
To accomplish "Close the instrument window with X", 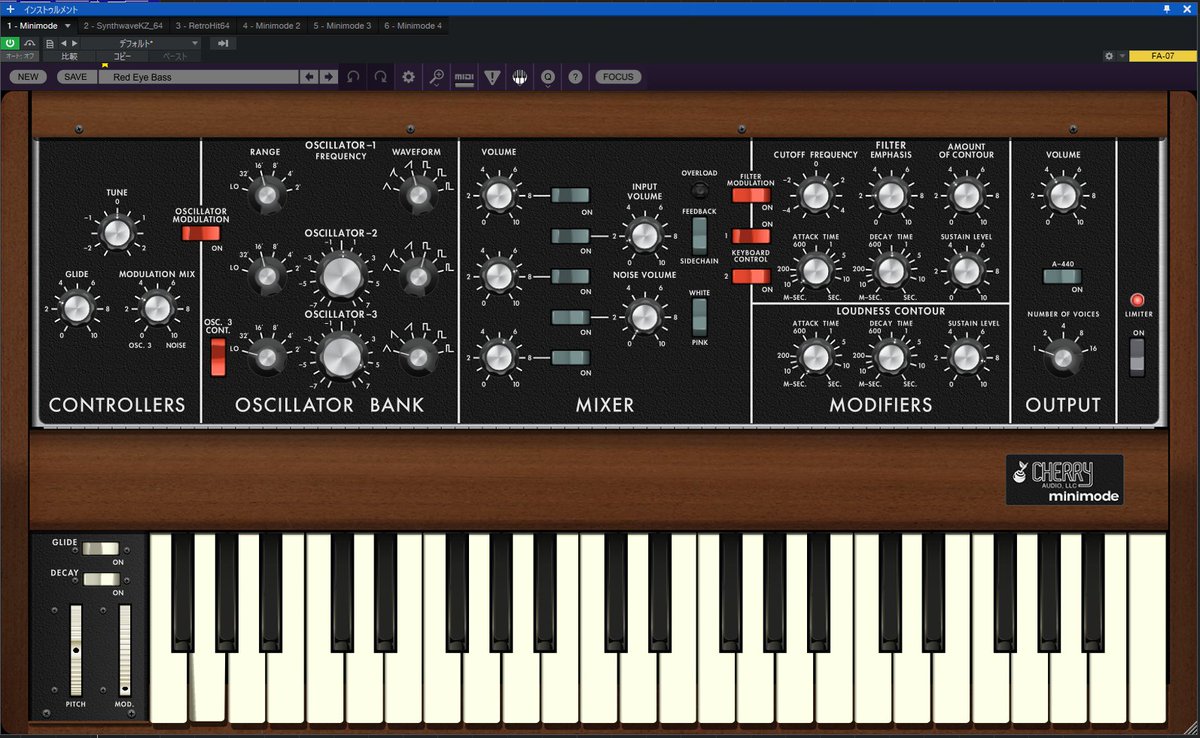I will [1188, 8].
